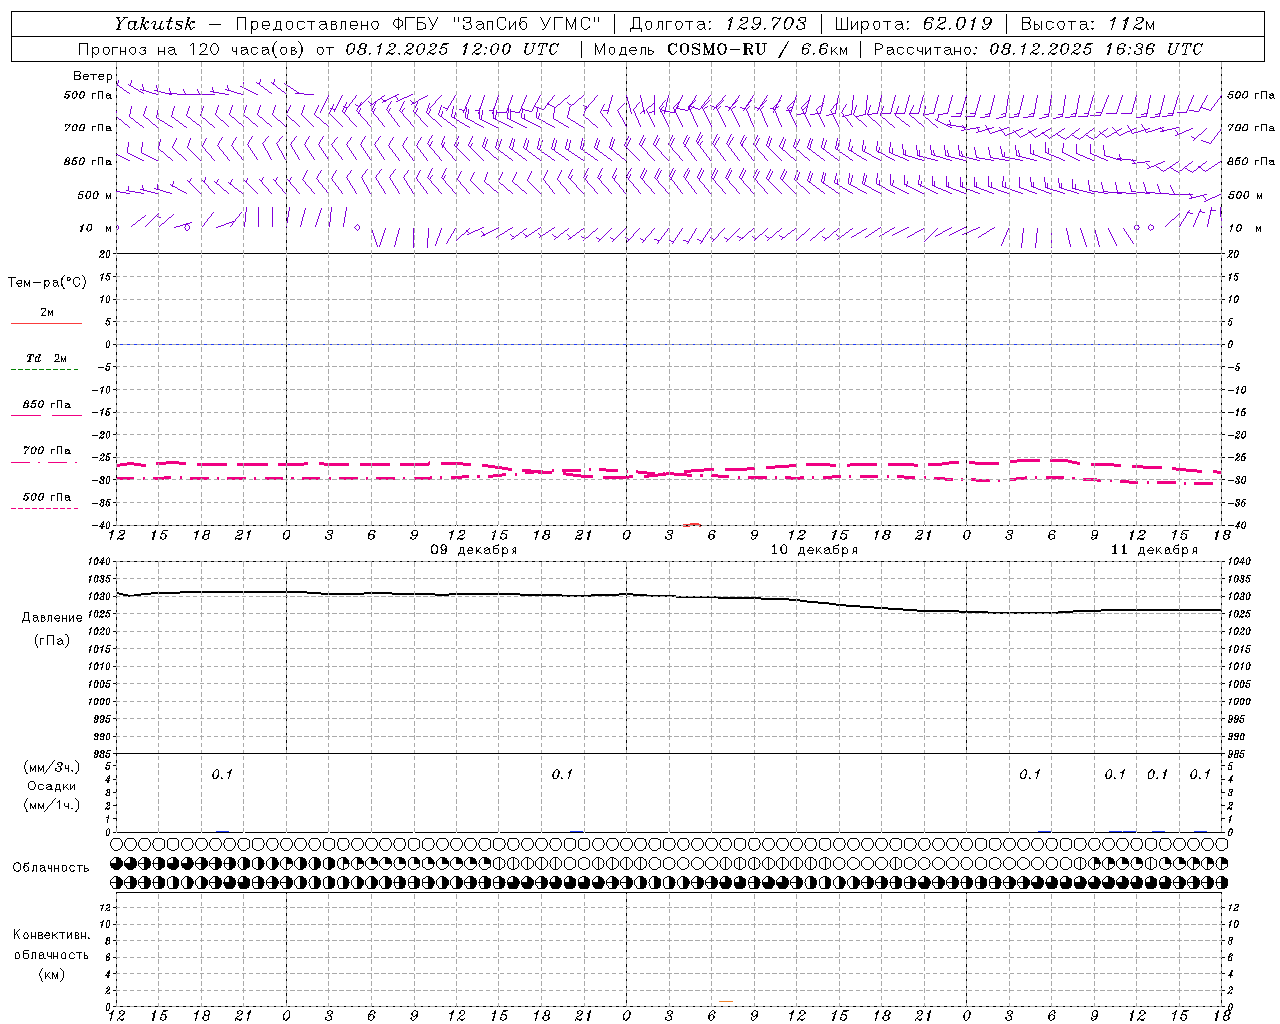Viewport: 1280px width, 1024px height.
Task: Click the forecast start time 08.12.2025 12:00 UTC
Action: (452, 49)
